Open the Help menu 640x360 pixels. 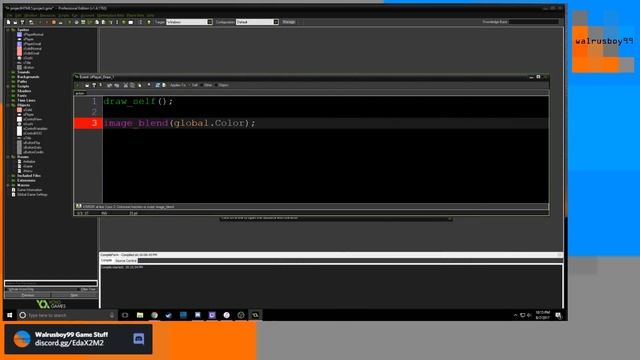pyautogui.click(x=151, y=16)
